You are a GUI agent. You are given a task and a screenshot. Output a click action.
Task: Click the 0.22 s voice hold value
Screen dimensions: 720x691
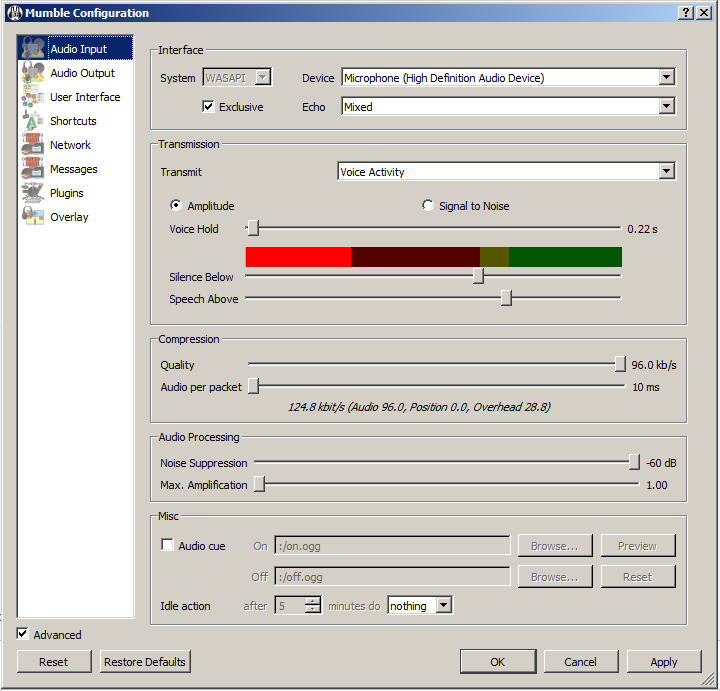pyautogui.click(x=642, y=229)
